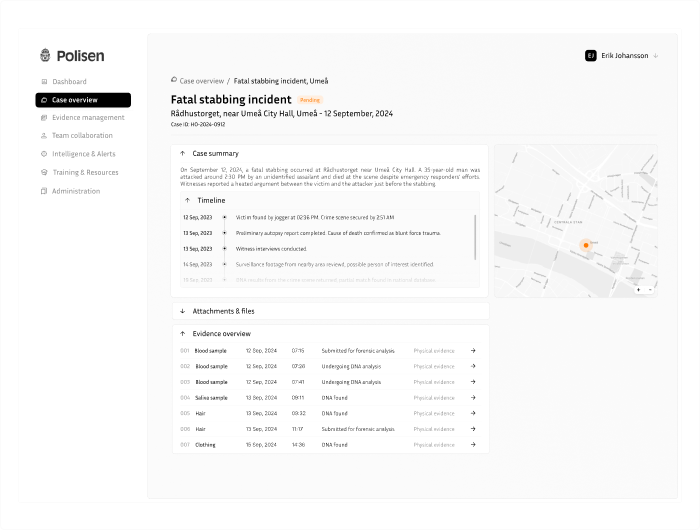Open evidence 004 Saliva sample arrow
Image resolution: width=700 pixels, height=530 pixels.
pyautogui.click(x=473, y=397)
